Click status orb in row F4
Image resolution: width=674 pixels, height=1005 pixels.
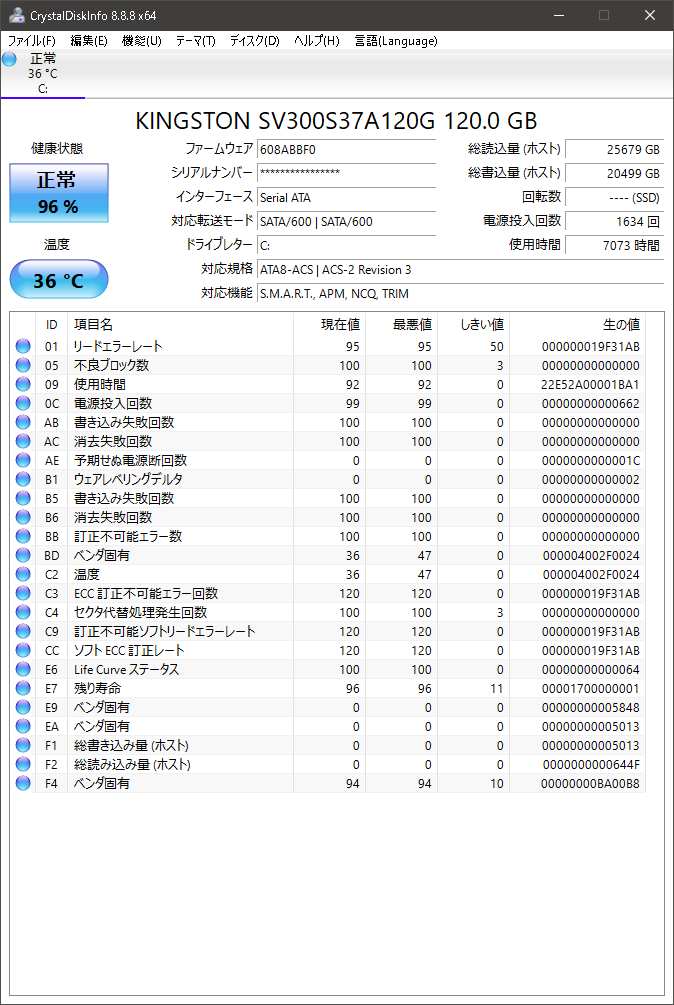pyautogui.click(x=23, y=783)
